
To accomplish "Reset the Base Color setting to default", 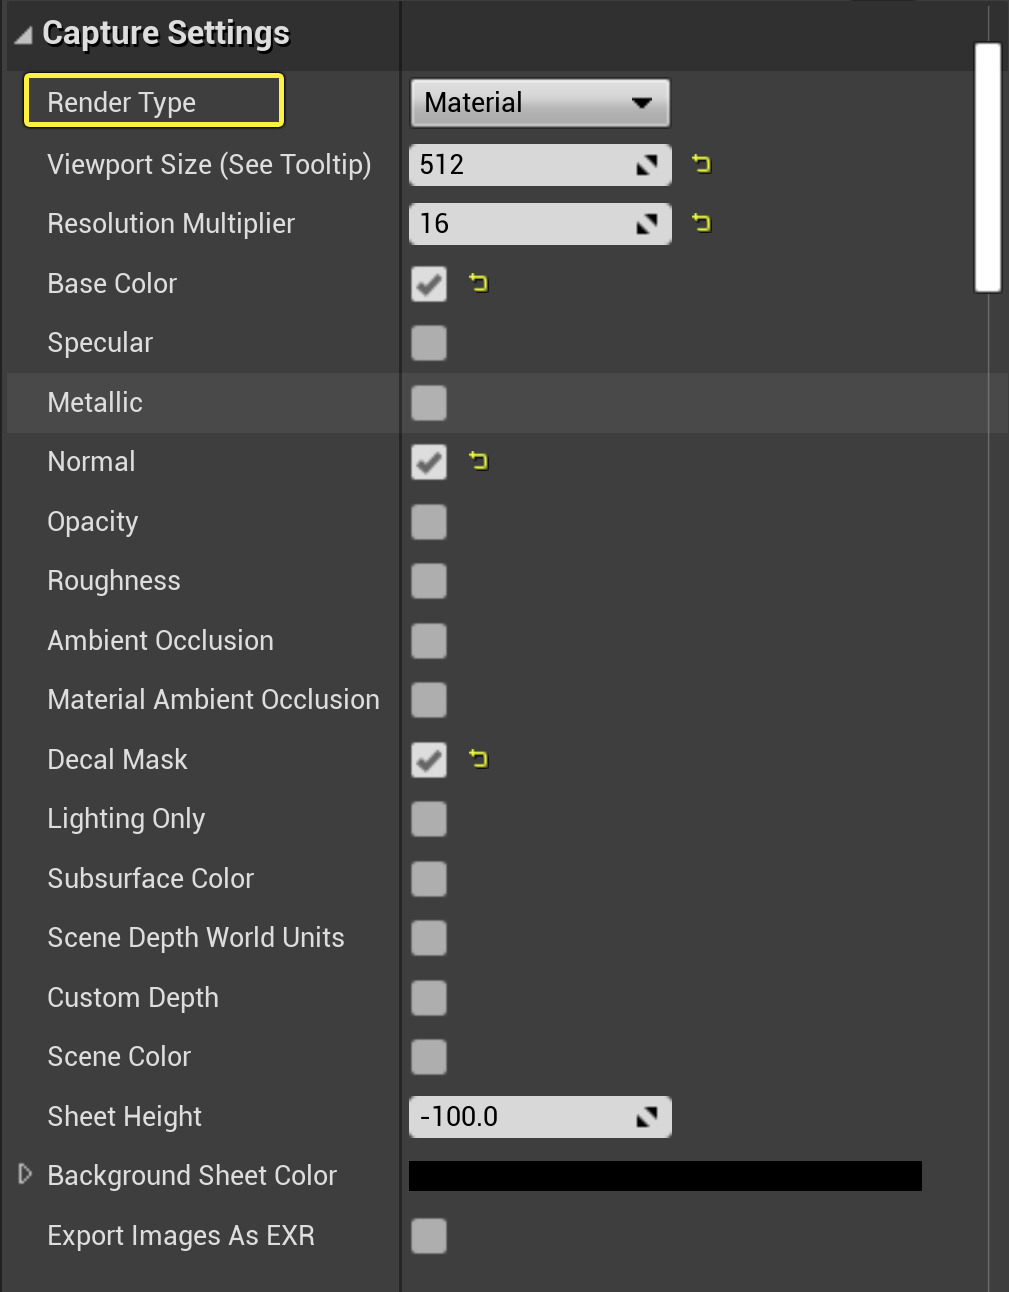I will 479,284.
